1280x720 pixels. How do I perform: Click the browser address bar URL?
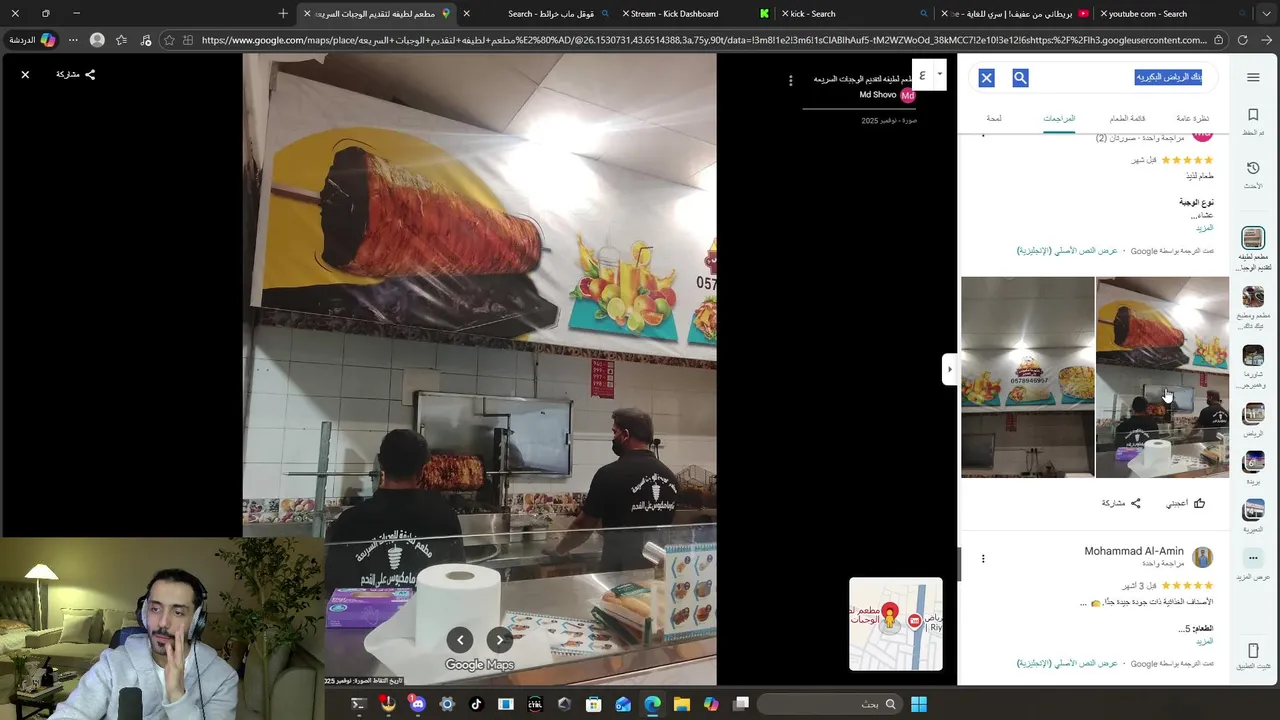(704, 40)
